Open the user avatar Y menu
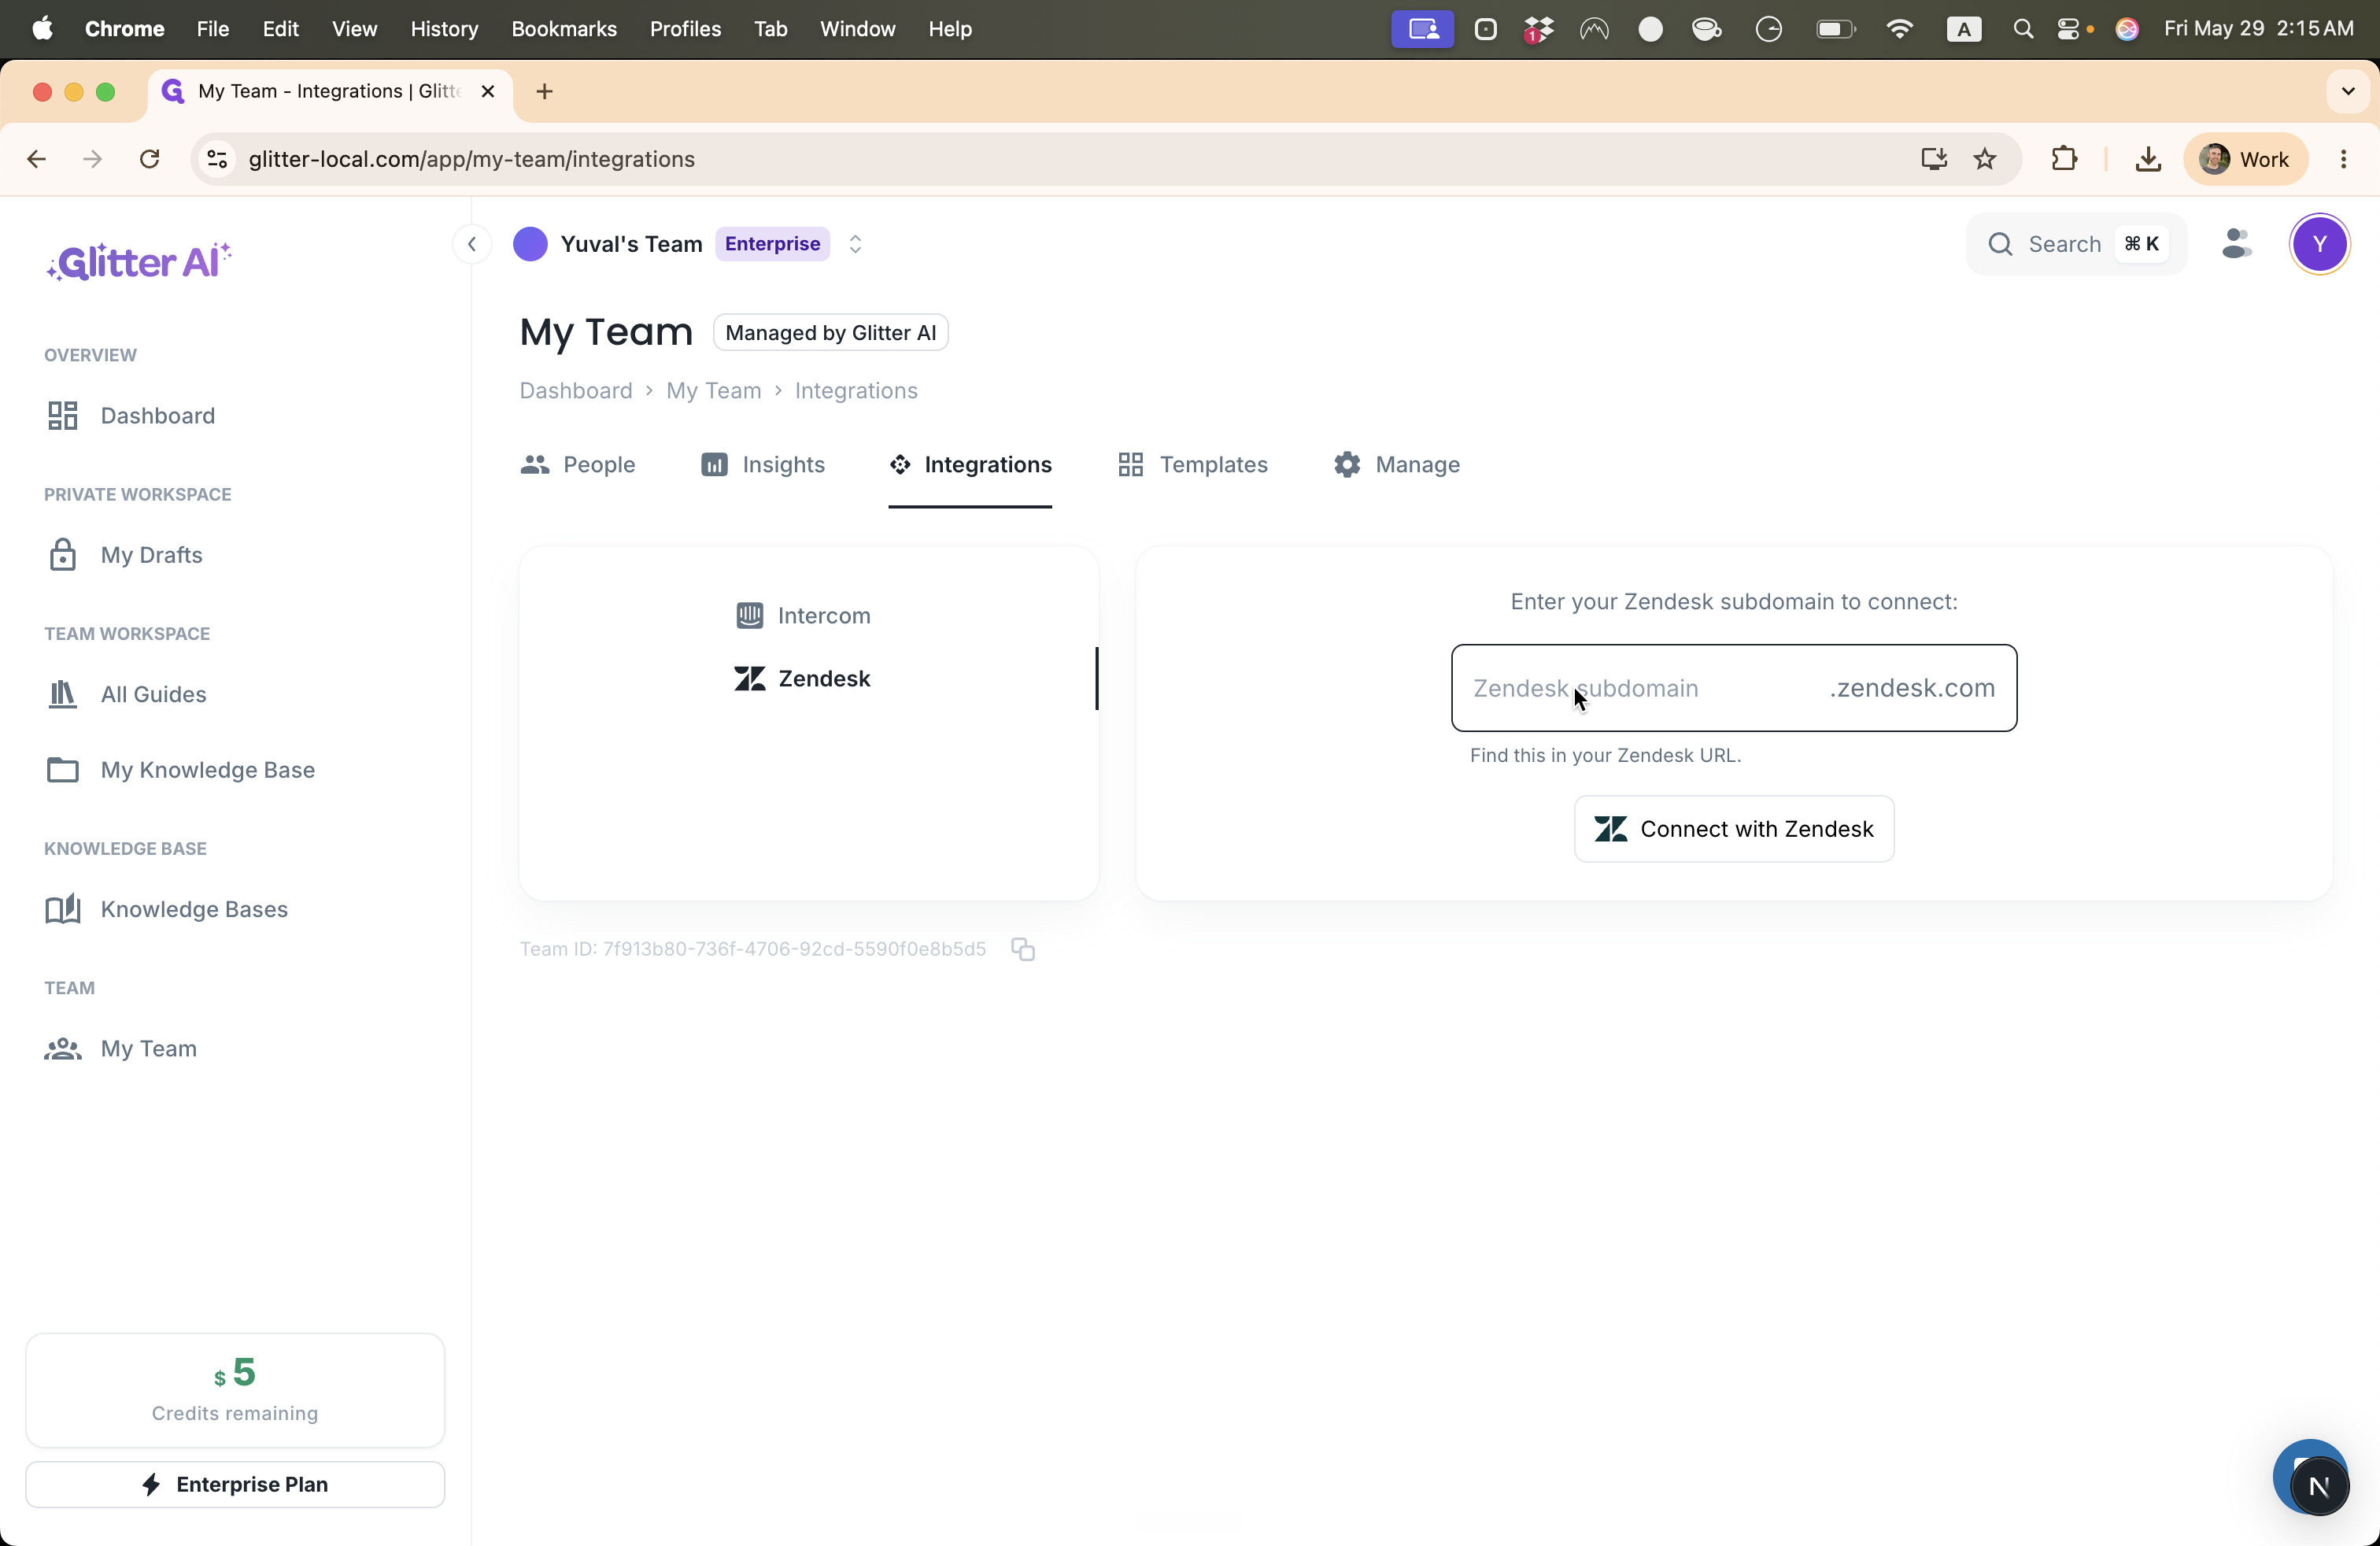 pos(2319,244)
